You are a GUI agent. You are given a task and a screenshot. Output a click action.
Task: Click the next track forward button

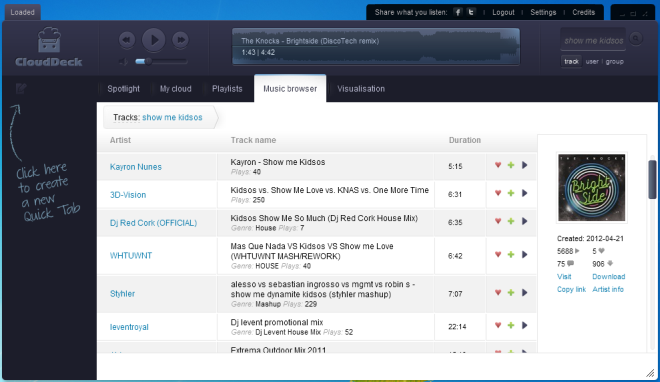coord(181,40)
